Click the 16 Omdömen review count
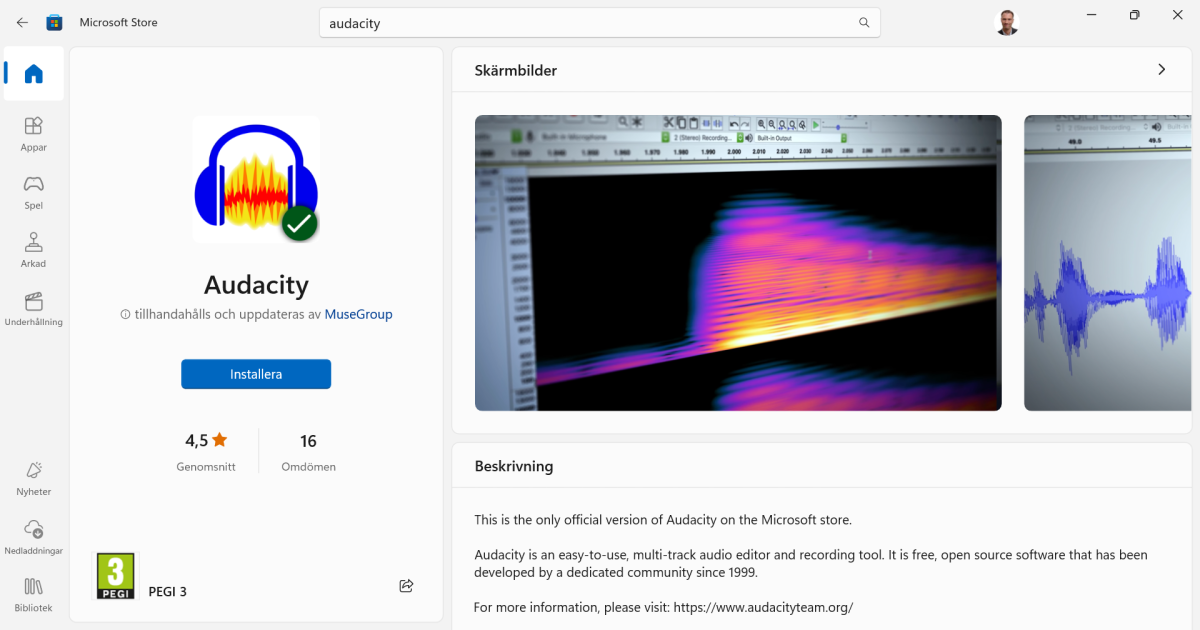The width and height of the screenshot is (1200, 630). click(x=308, y=451)
